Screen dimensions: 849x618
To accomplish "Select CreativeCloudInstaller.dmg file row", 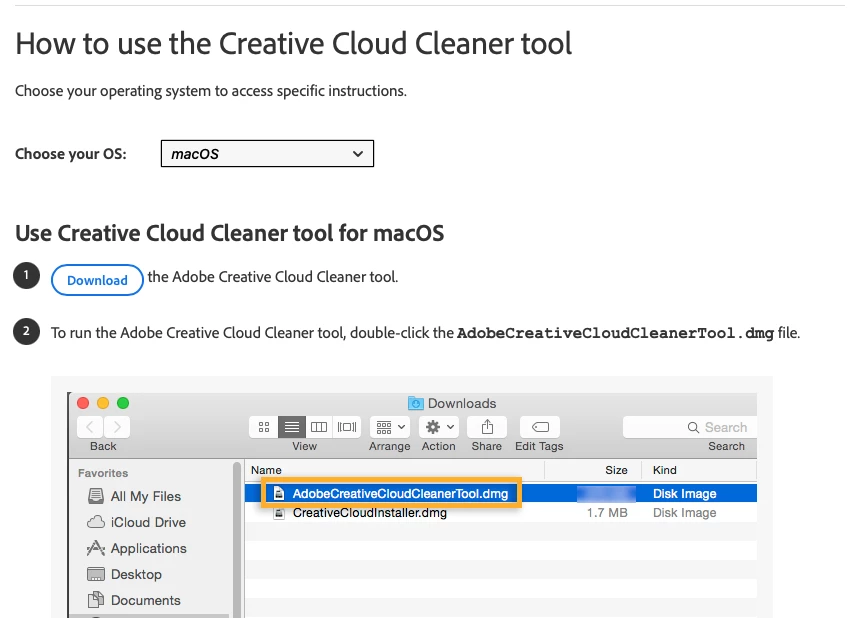I will [x=501, y=512].
